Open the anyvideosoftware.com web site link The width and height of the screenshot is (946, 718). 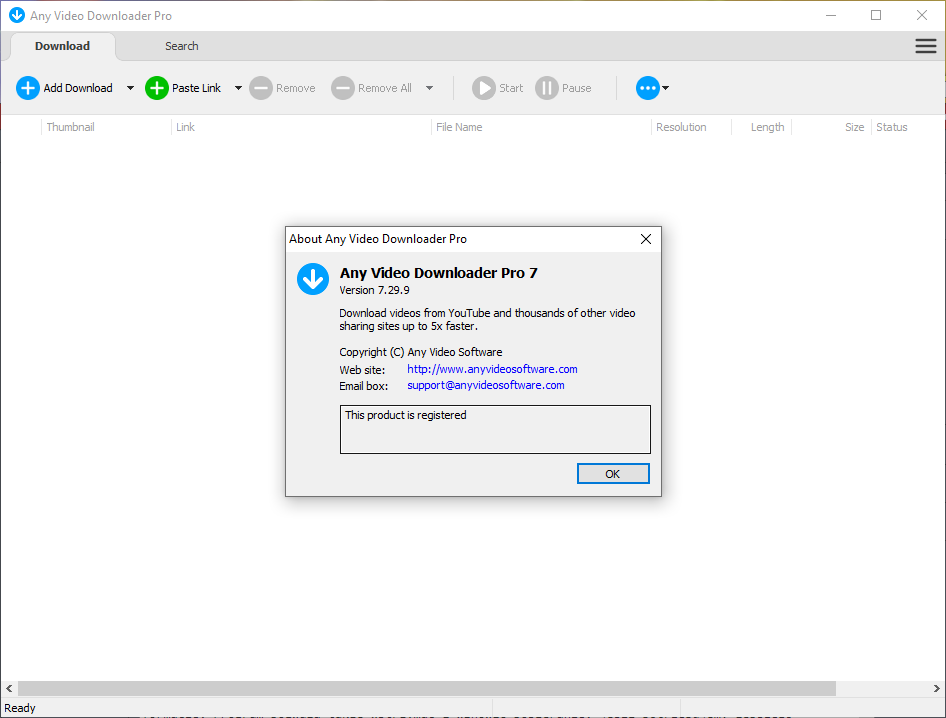[x=492, y=369]
